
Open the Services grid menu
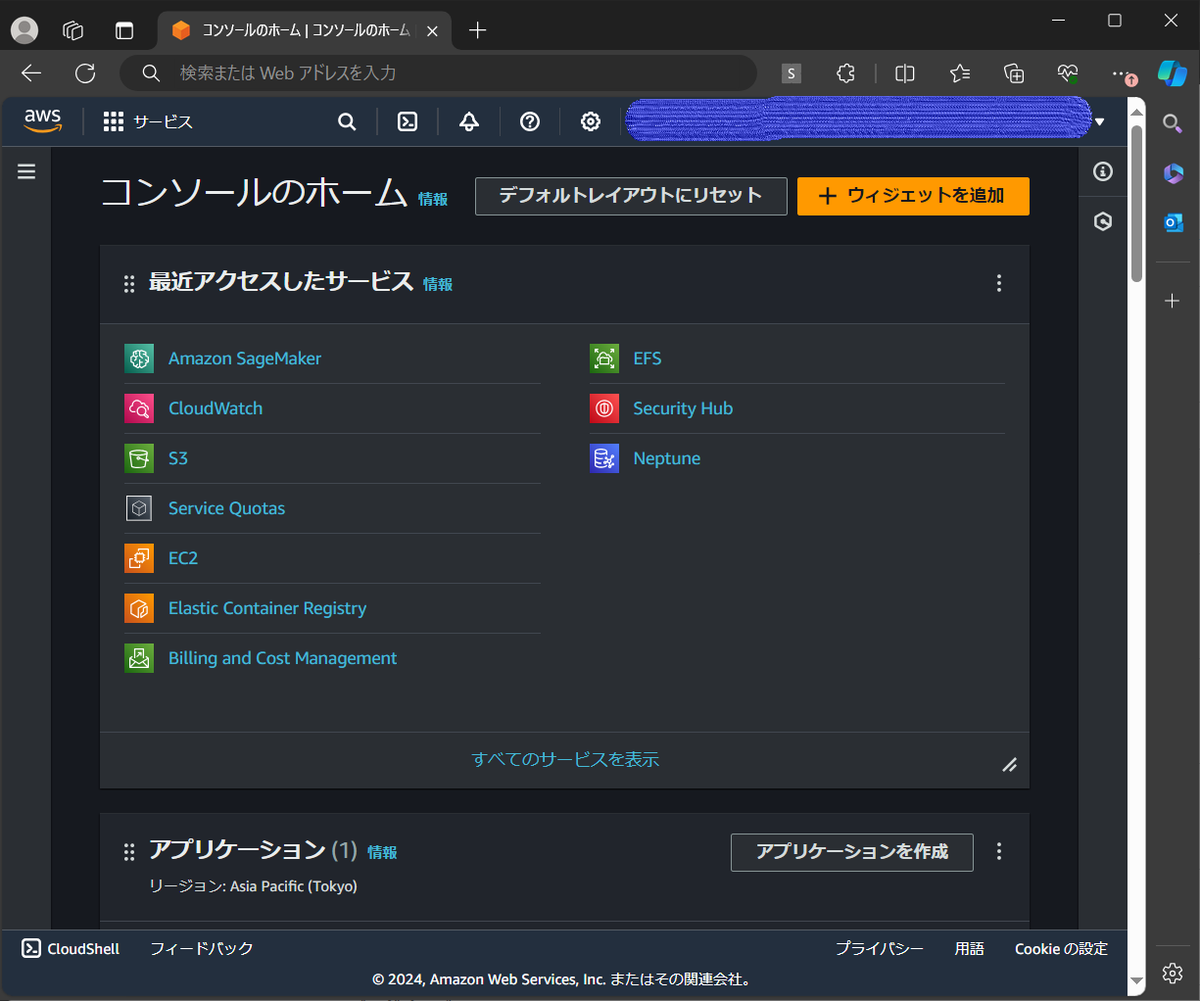pyautogui.click(x=114, y=122)
